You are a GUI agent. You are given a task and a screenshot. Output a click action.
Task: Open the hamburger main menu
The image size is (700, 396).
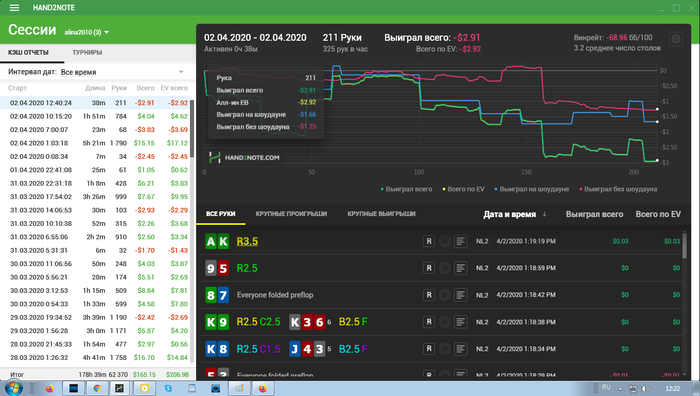pos(14,8)
